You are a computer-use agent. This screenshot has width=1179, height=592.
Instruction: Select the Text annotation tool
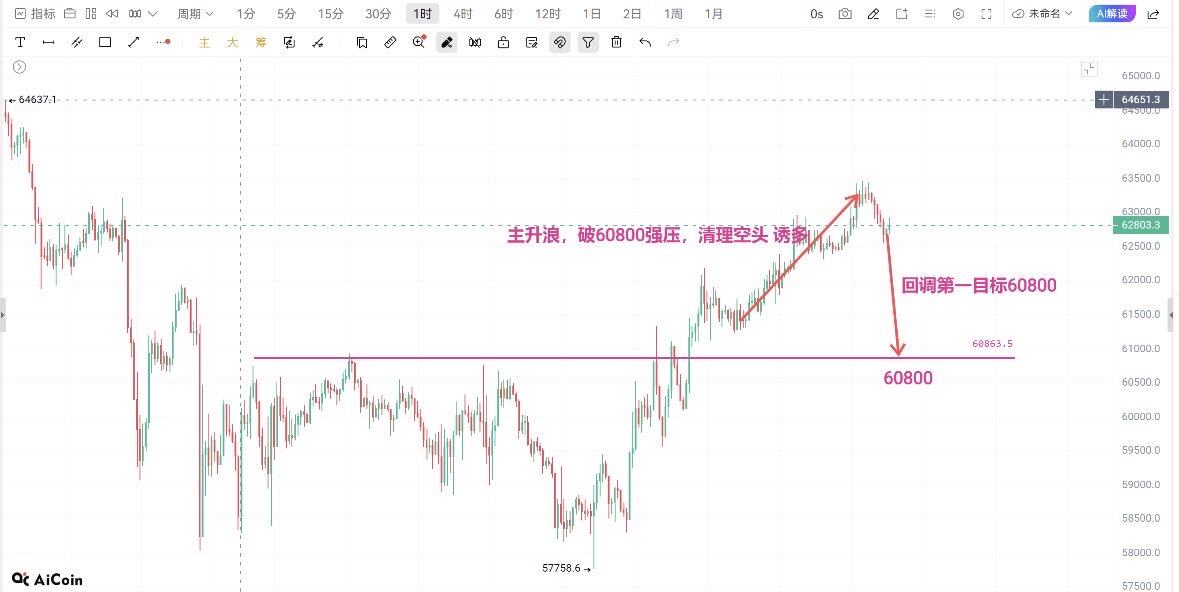(x=20, y=43)
